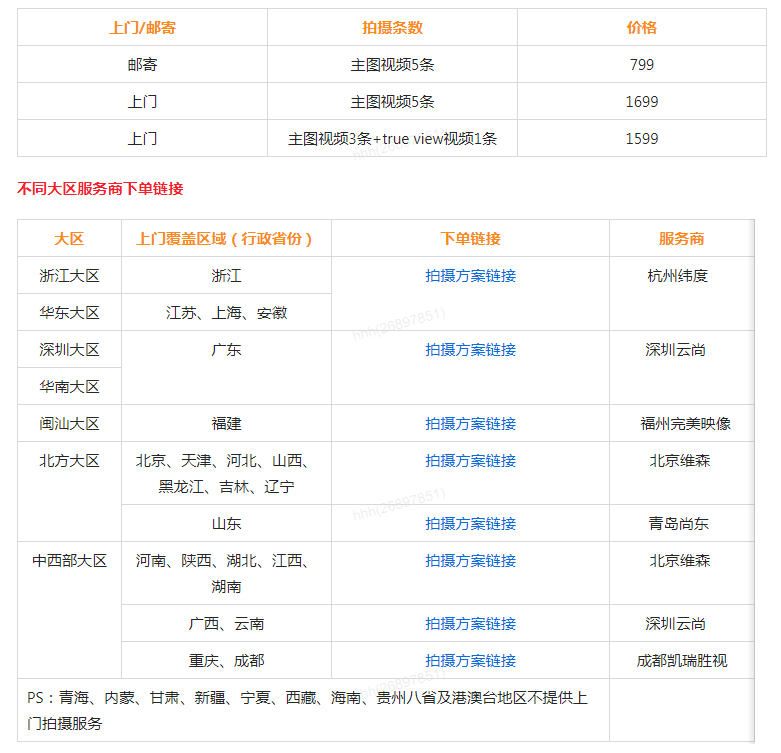Open the 拍摄方案链接 in the 广东 row
781x753 pixels.
(x=470, y=350)
